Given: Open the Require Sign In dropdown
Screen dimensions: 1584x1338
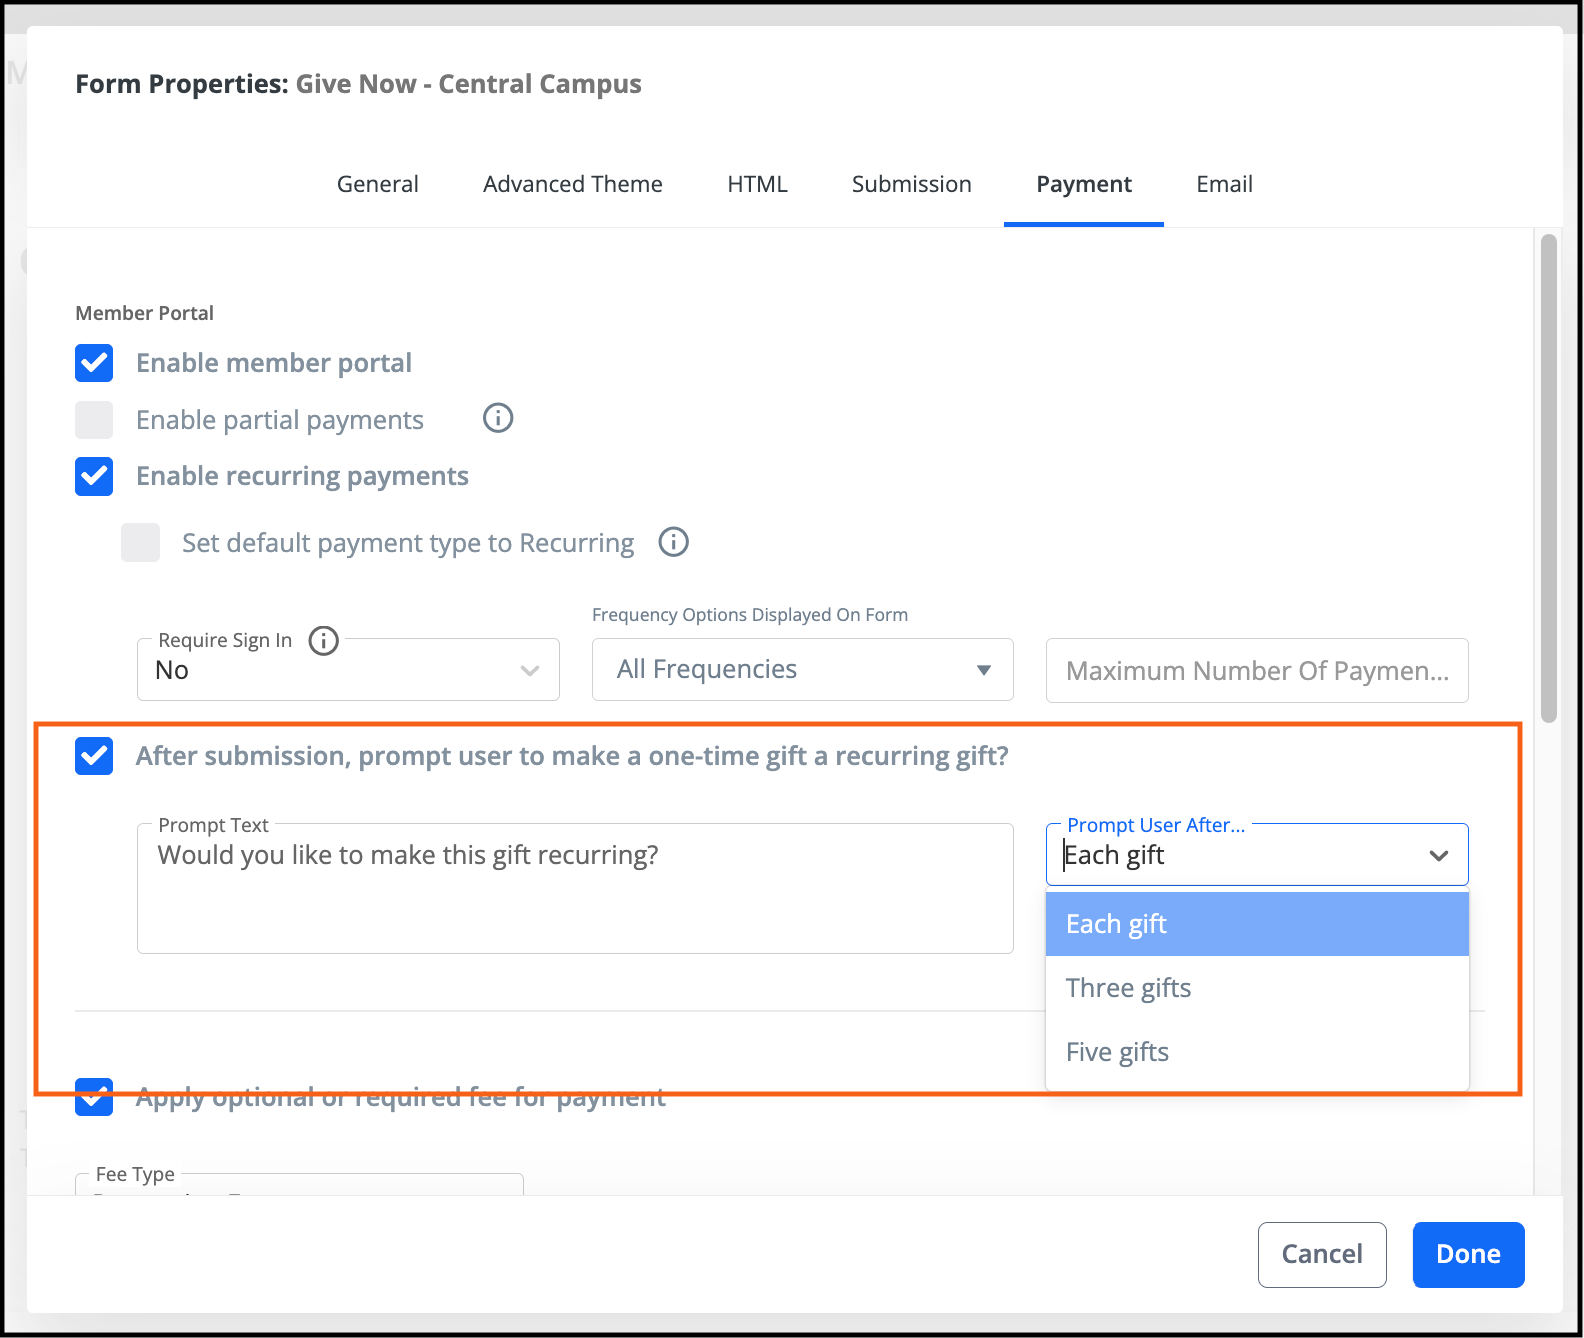Looking at the screenshot, I should pyautogui.click(x=347, y=670).
